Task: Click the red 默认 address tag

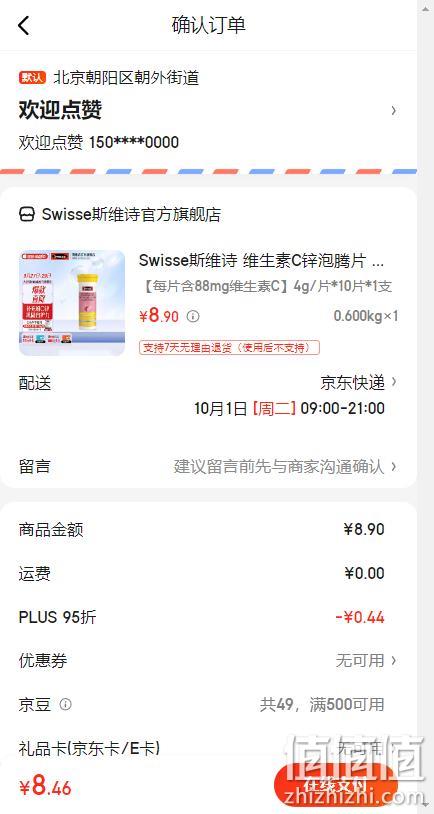Action: 33,78
